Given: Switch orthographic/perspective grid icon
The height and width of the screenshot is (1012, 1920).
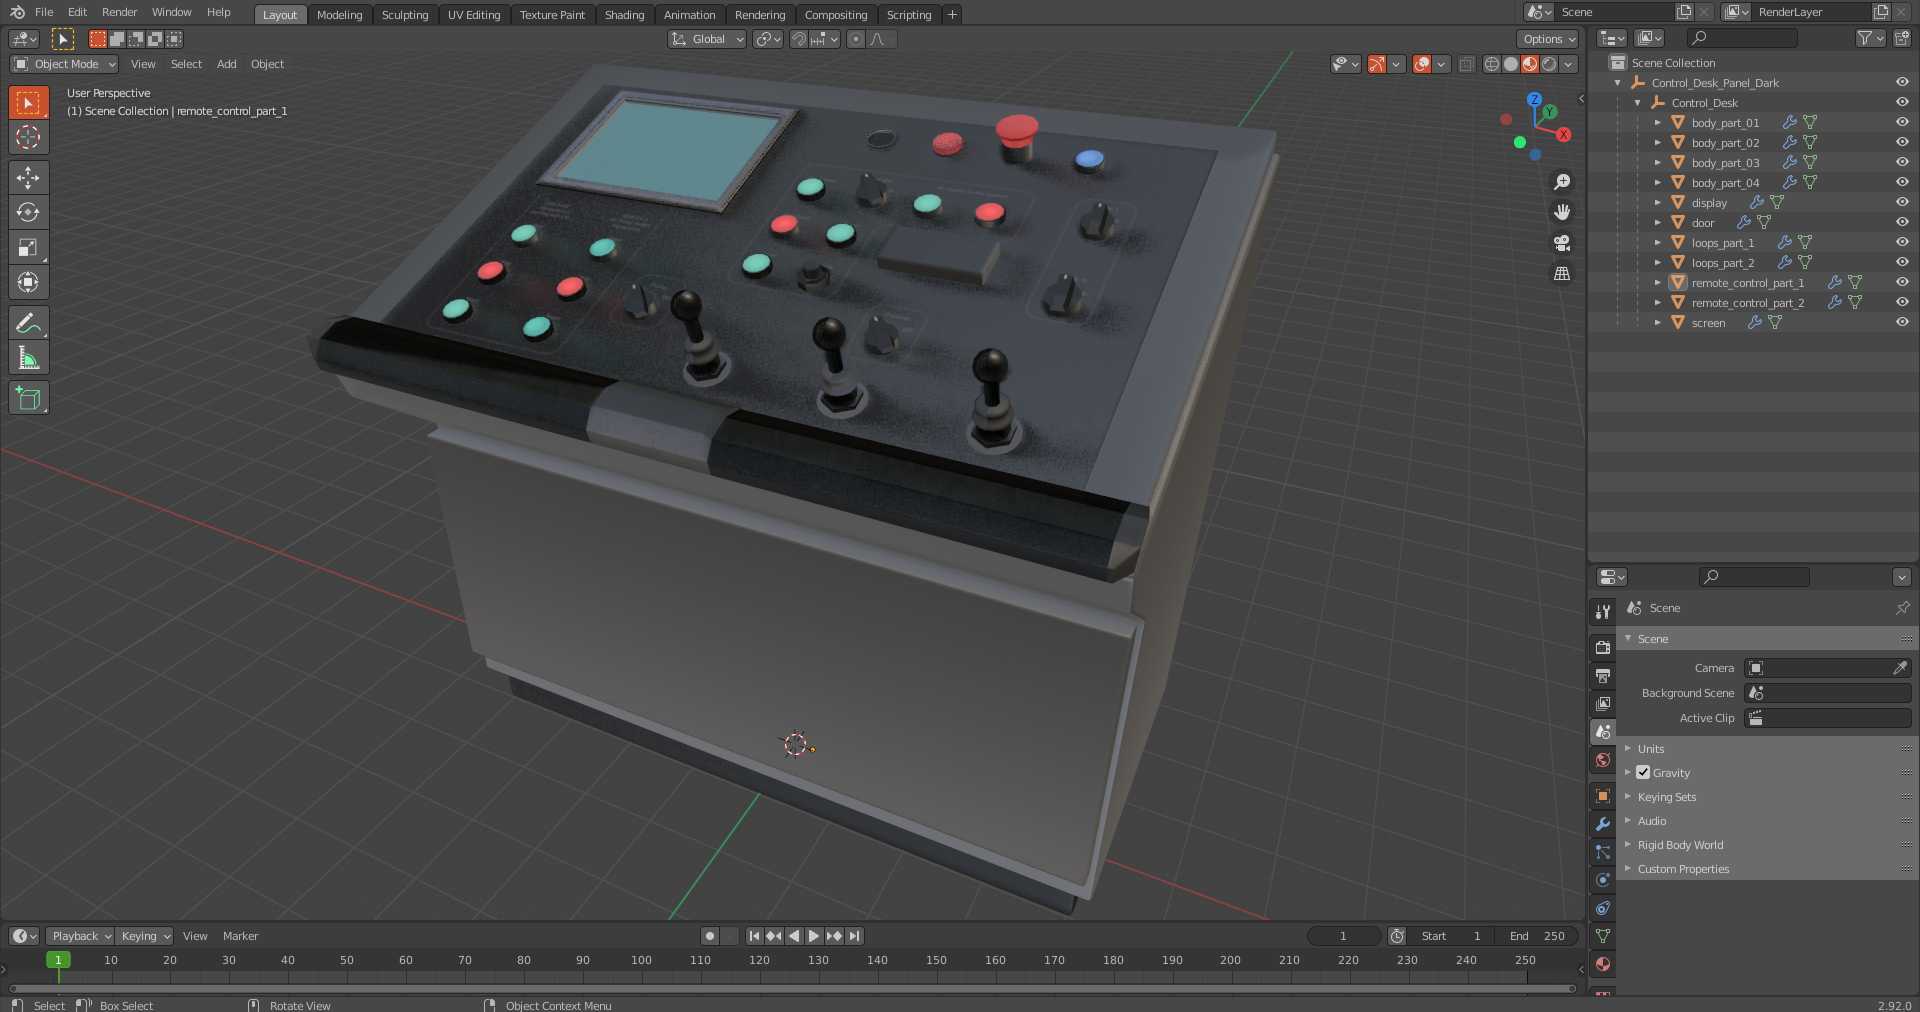Looking at the screenshot, I should tap(1561, 273).
